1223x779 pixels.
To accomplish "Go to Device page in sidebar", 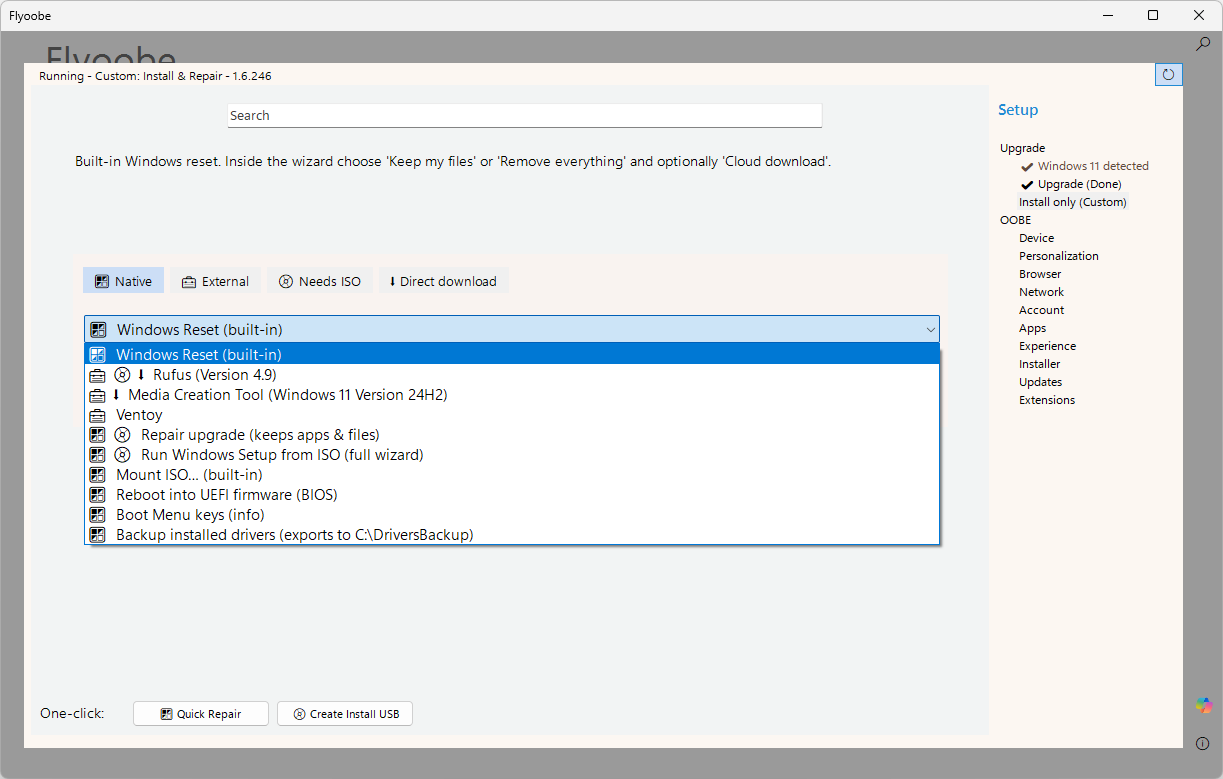I will (x=1037, y=238).
